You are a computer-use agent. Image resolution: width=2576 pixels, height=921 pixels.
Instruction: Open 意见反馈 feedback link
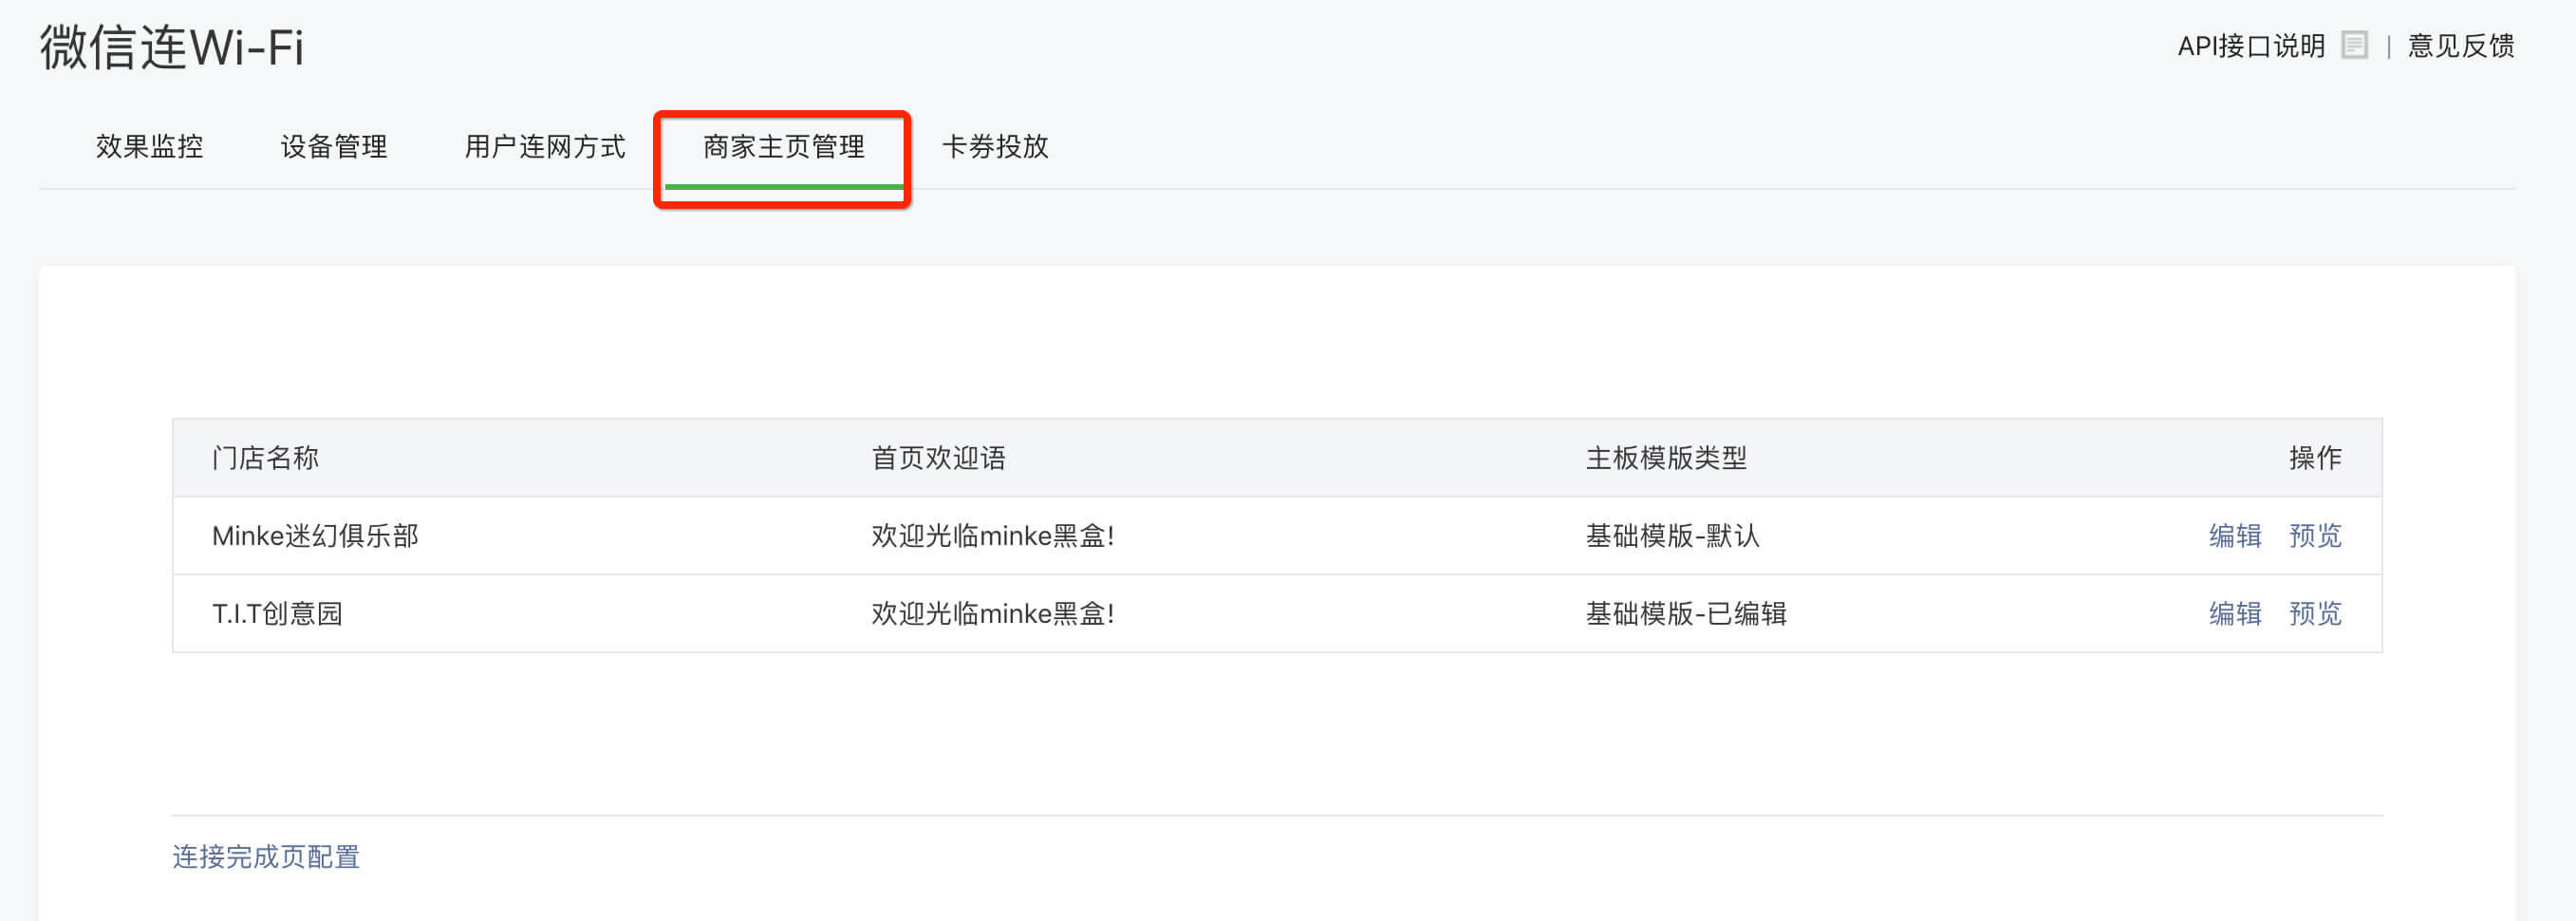tap(2460, 46)
